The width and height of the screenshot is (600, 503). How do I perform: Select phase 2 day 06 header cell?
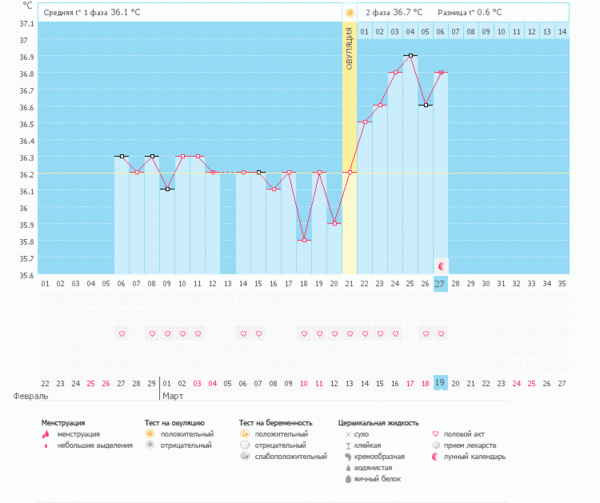[440, 32]
